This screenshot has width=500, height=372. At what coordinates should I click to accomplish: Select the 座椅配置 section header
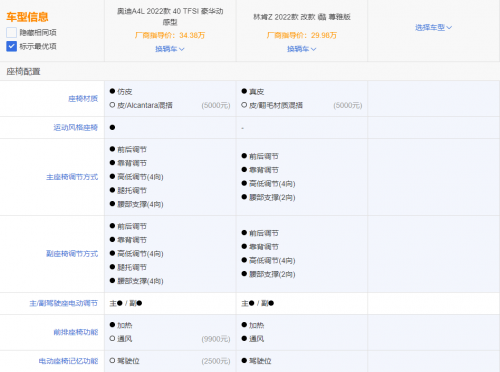(x=23, y=71)
